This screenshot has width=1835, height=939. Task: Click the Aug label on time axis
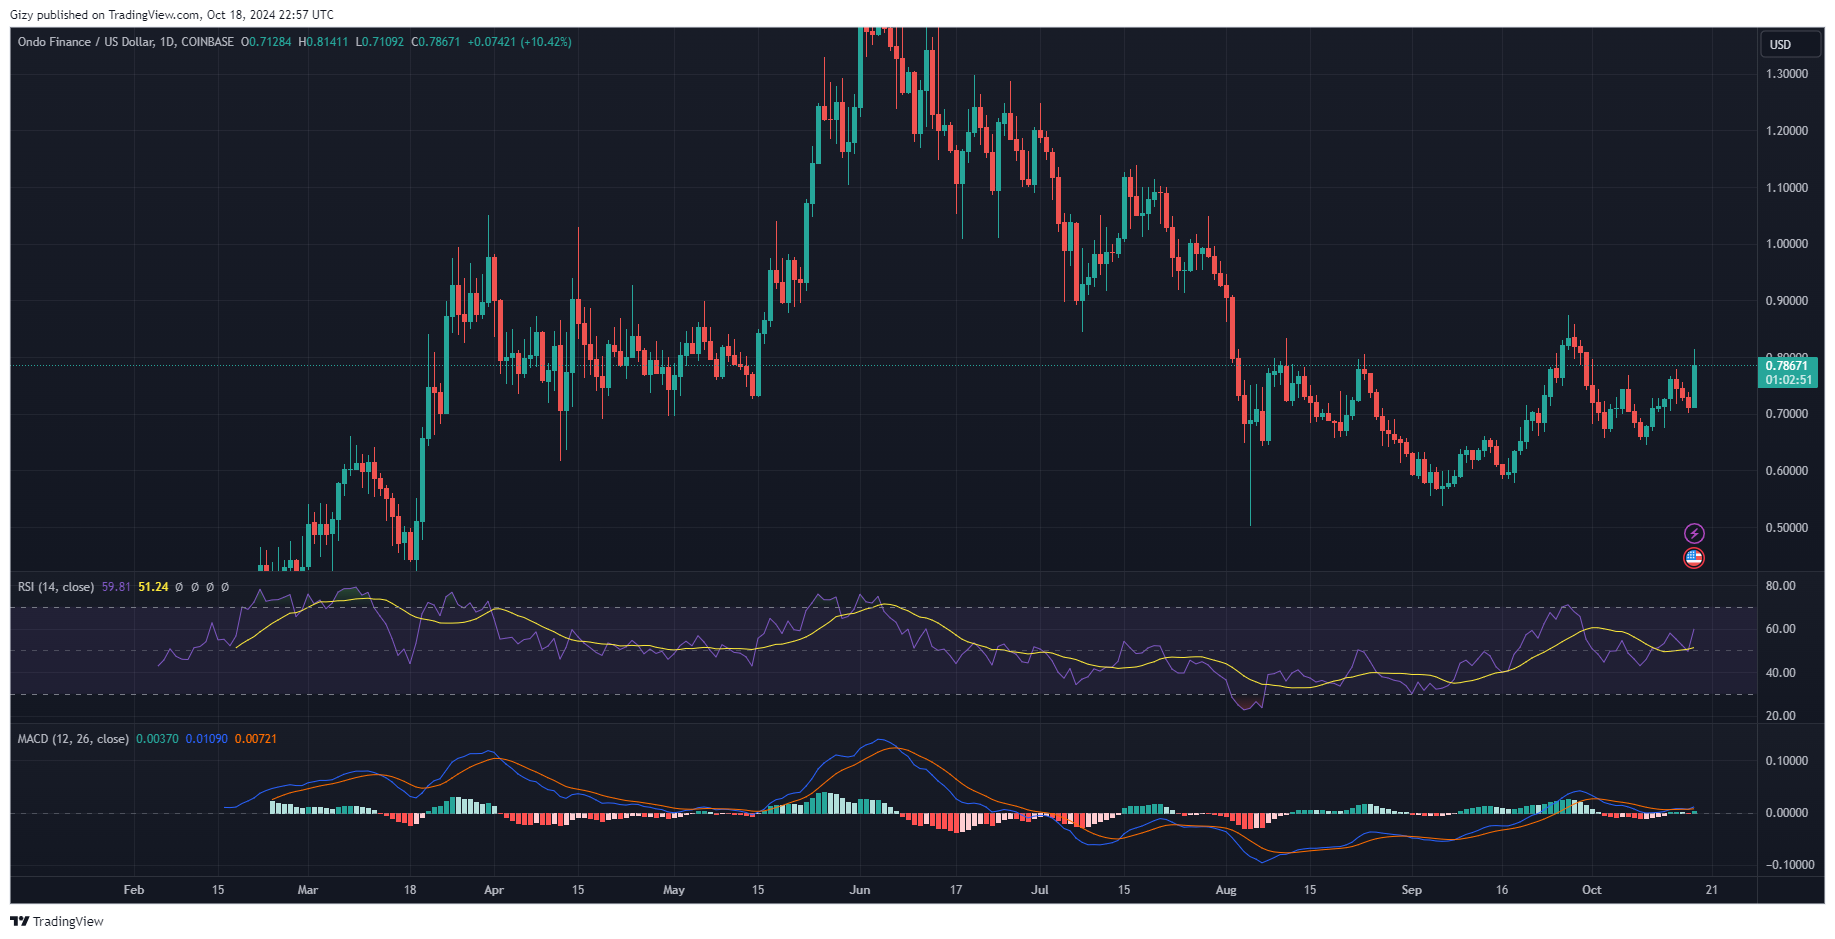[1226, 890]
